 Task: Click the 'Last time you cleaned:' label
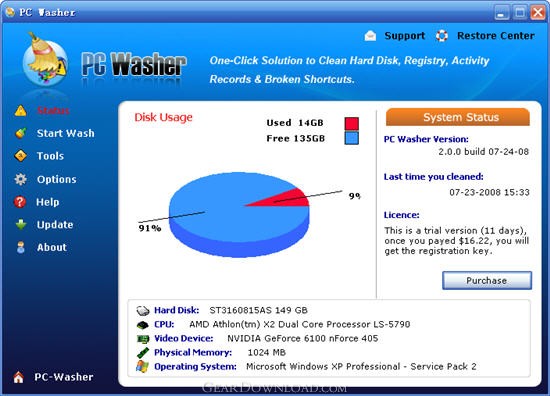tap(434, 177)
